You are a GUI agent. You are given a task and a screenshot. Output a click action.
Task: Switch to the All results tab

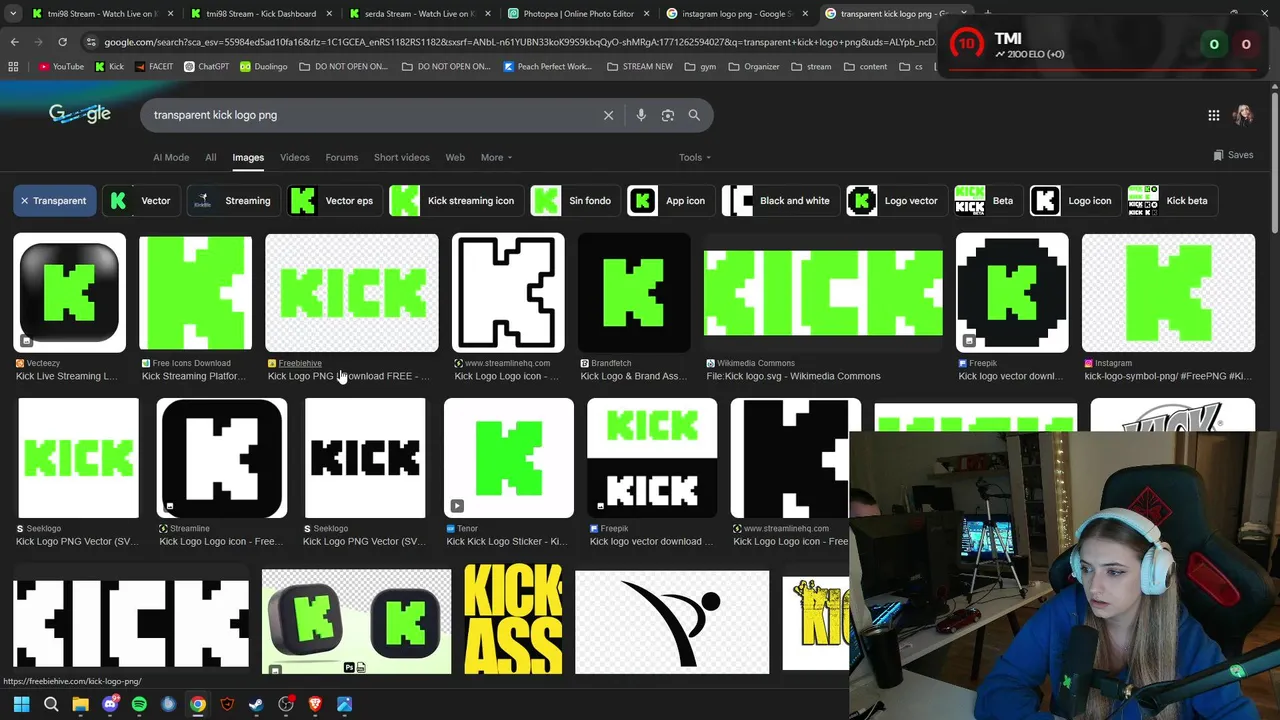pyautogui.click(x=211, y=157)
